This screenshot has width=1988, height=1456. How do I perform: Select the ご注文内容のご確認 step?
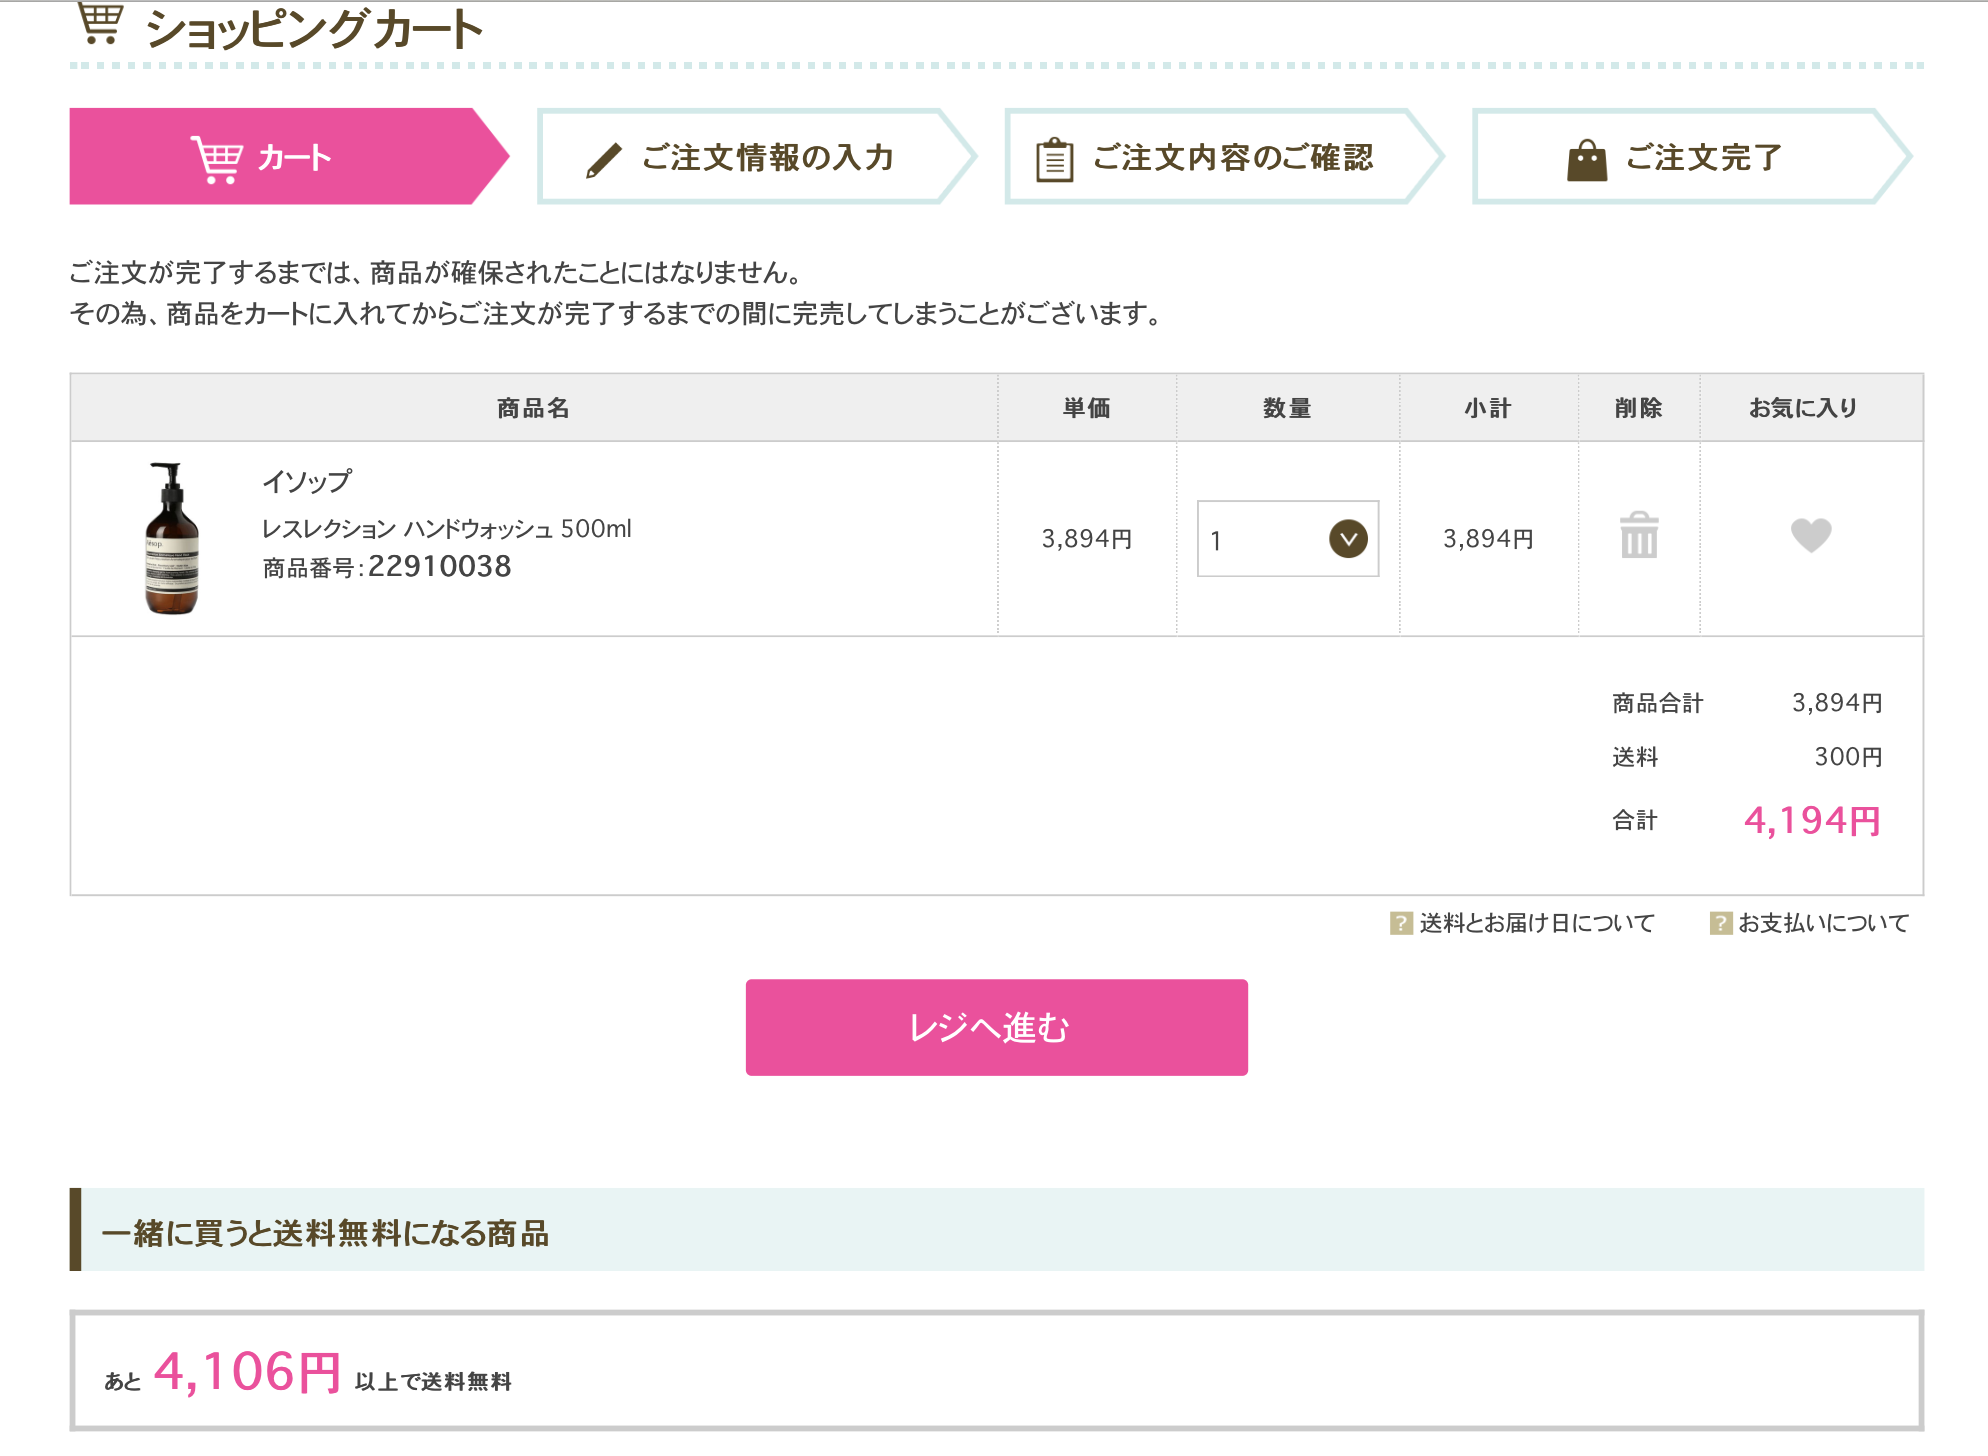(x=1225, y=156)
